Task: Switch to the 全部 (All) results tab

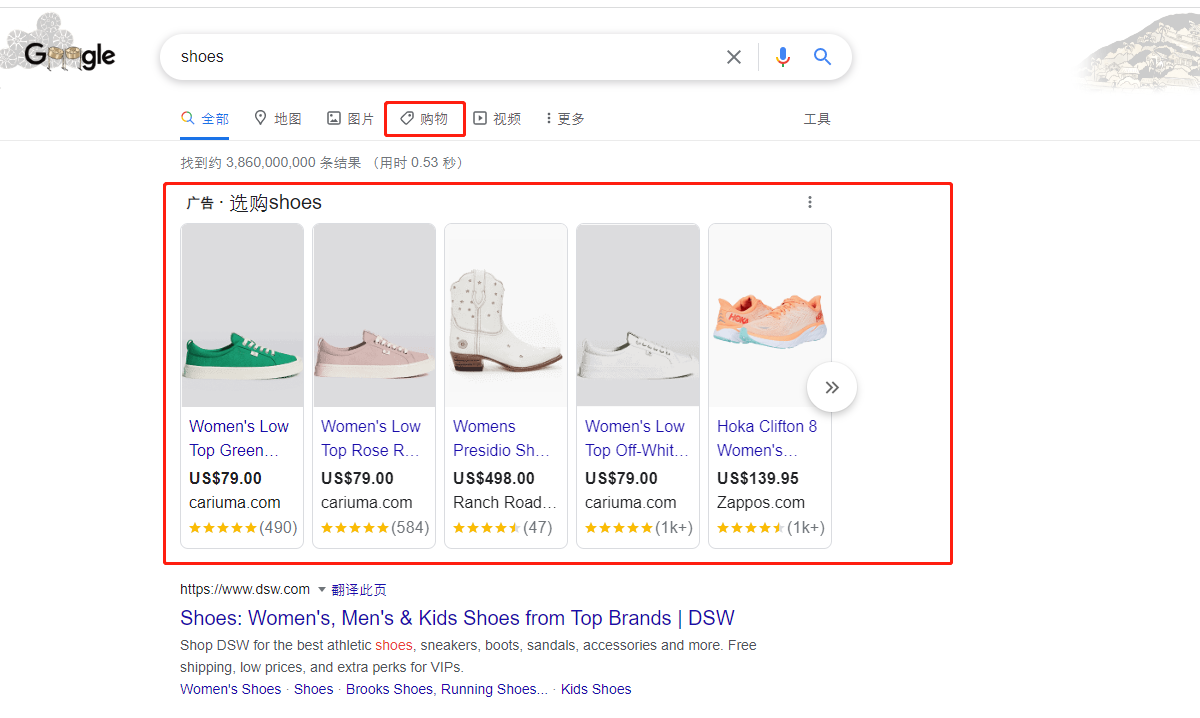Action: click(x=204, y=117)
